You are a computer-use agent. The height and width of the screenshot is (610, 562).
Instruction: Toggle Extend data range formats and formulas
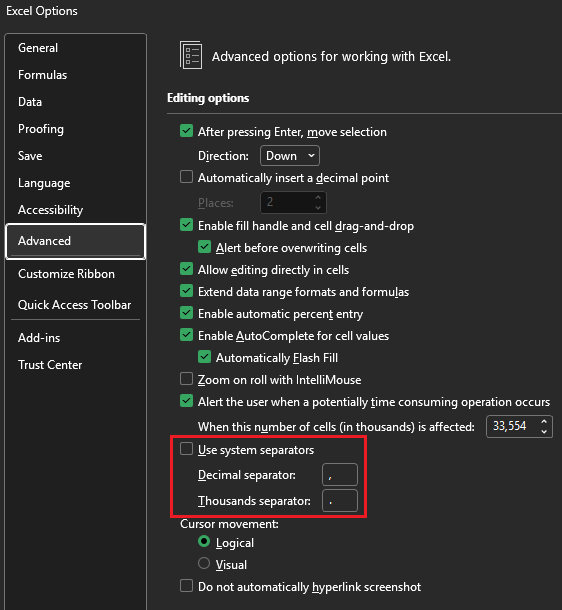click(x=186, y=291)
